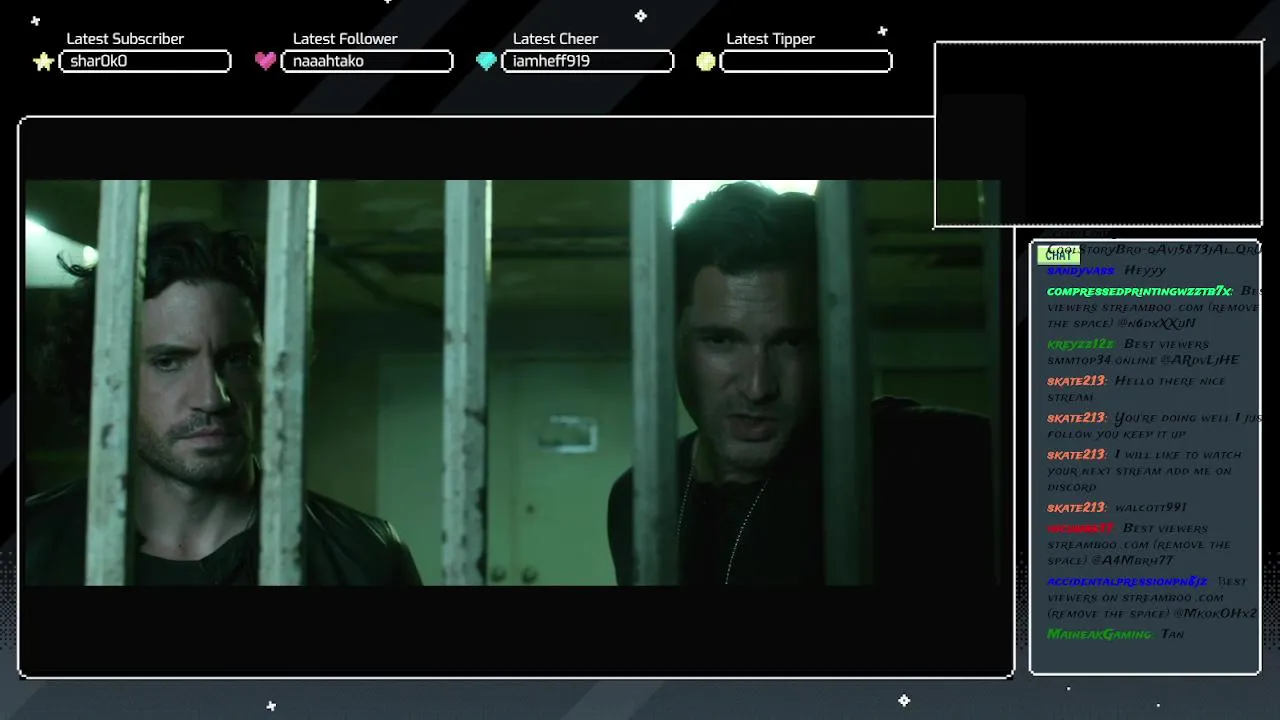Select the Latest Subscriber box showing shar0k0
The image size is (1280, 720).
click(145, 61)
